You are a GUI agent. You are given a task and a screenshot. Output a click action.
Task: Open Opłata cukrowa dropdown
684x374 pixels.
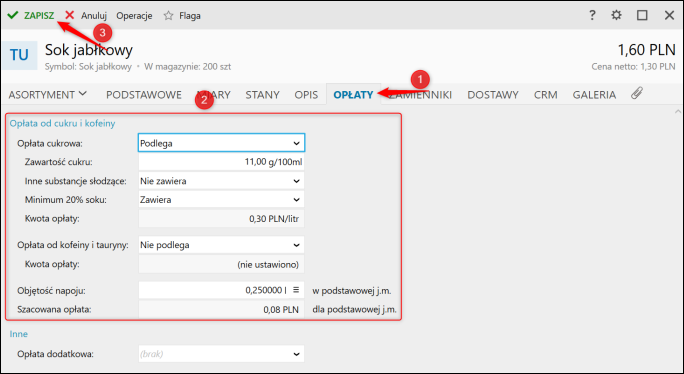[221, 143]
